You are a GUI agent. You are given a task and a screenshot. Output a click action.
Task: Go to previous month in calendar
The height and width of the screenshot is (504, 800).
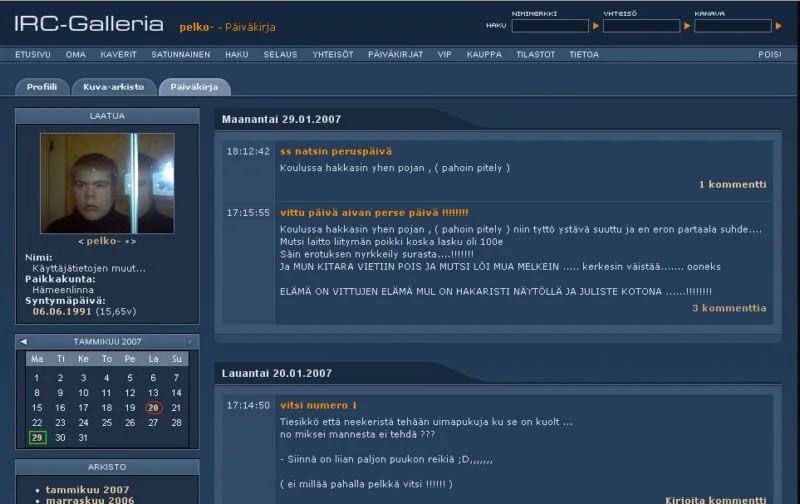point(24,342)
